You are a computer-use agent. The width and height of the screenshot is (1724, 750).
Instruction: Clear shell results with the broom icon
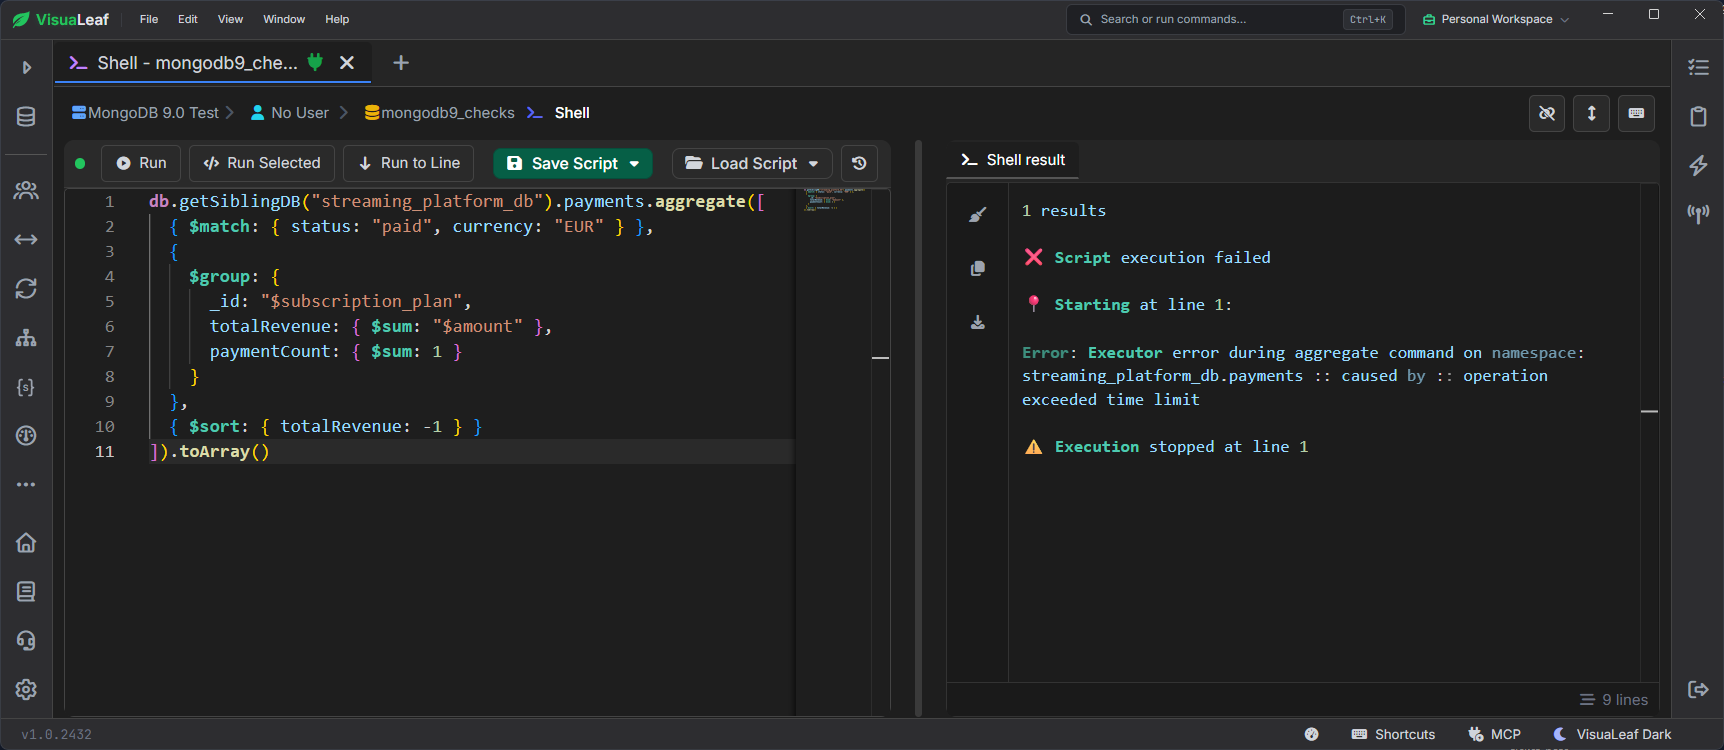[x=978, y=214]
